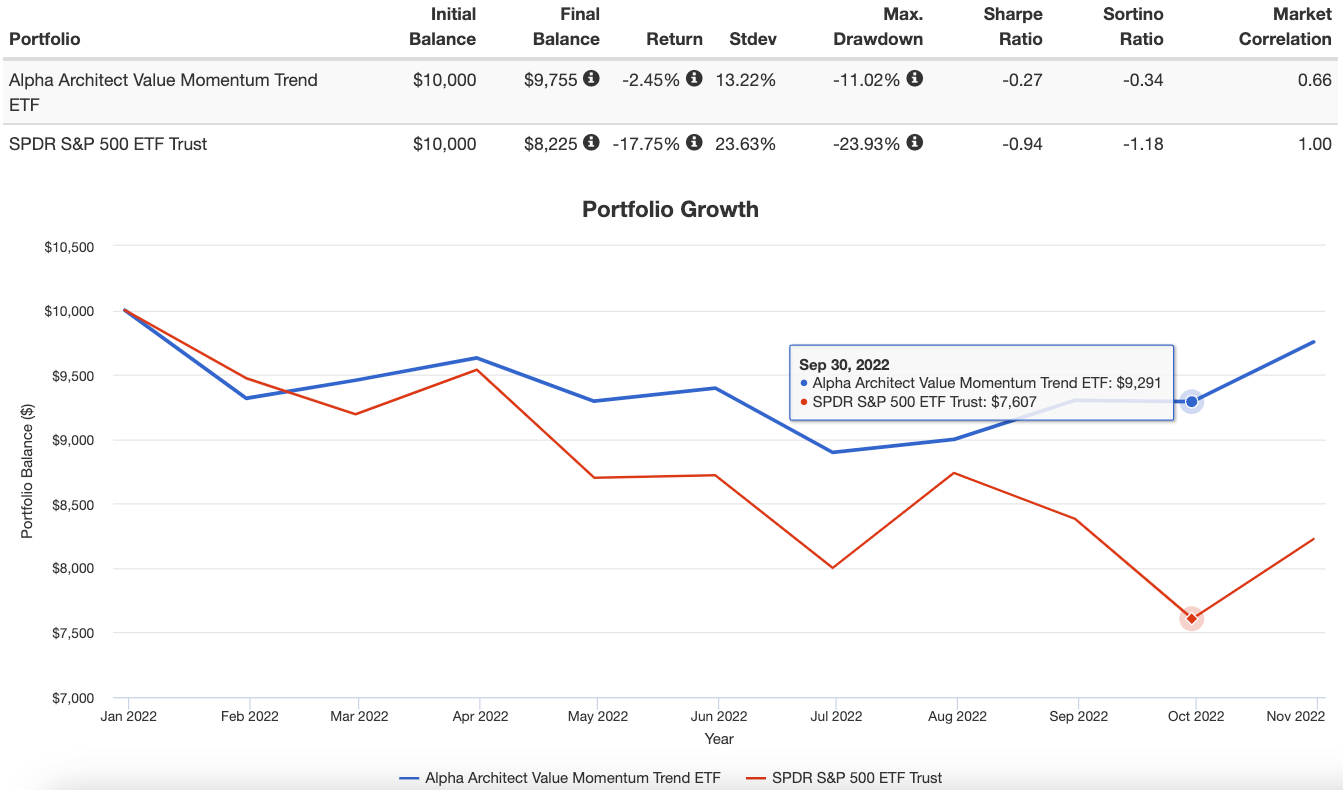Click the -0.27 Sharpe ratio value
This screenshot has width=1343, height=790.
1022,80
